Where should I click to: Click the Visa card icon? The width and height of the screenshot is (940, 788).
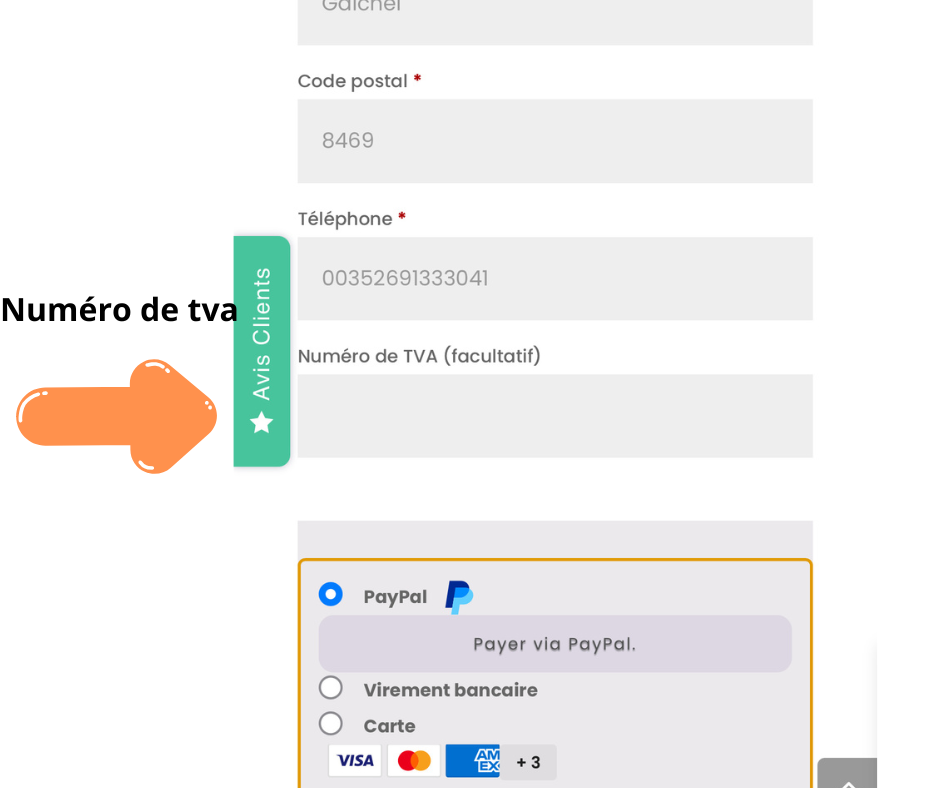point(355,761)
